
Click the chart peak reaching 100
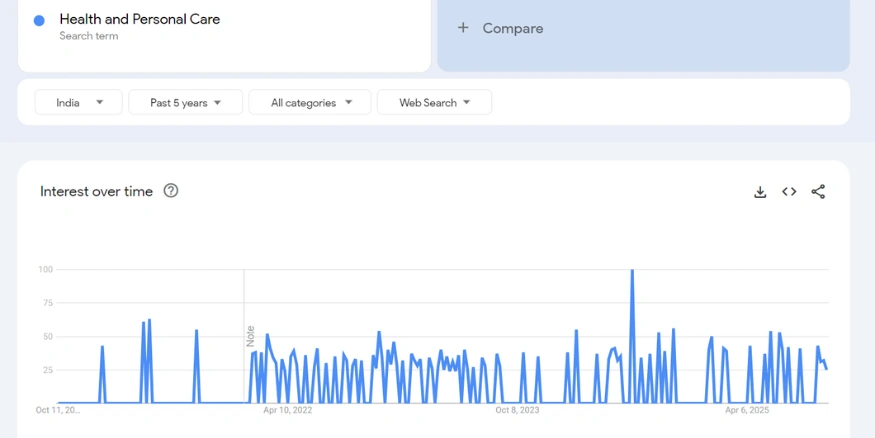coord(632,271)
